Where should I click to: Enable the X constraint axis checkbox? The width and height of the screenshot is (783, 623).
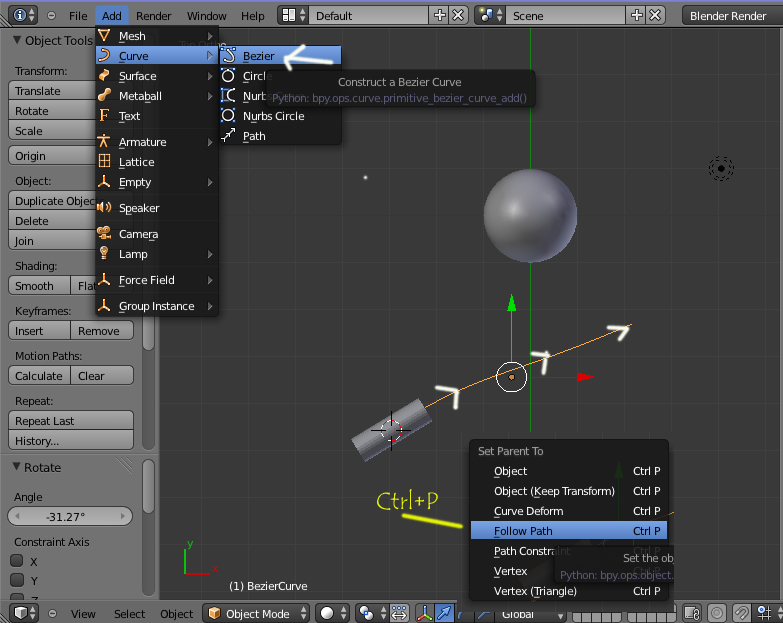17,561
